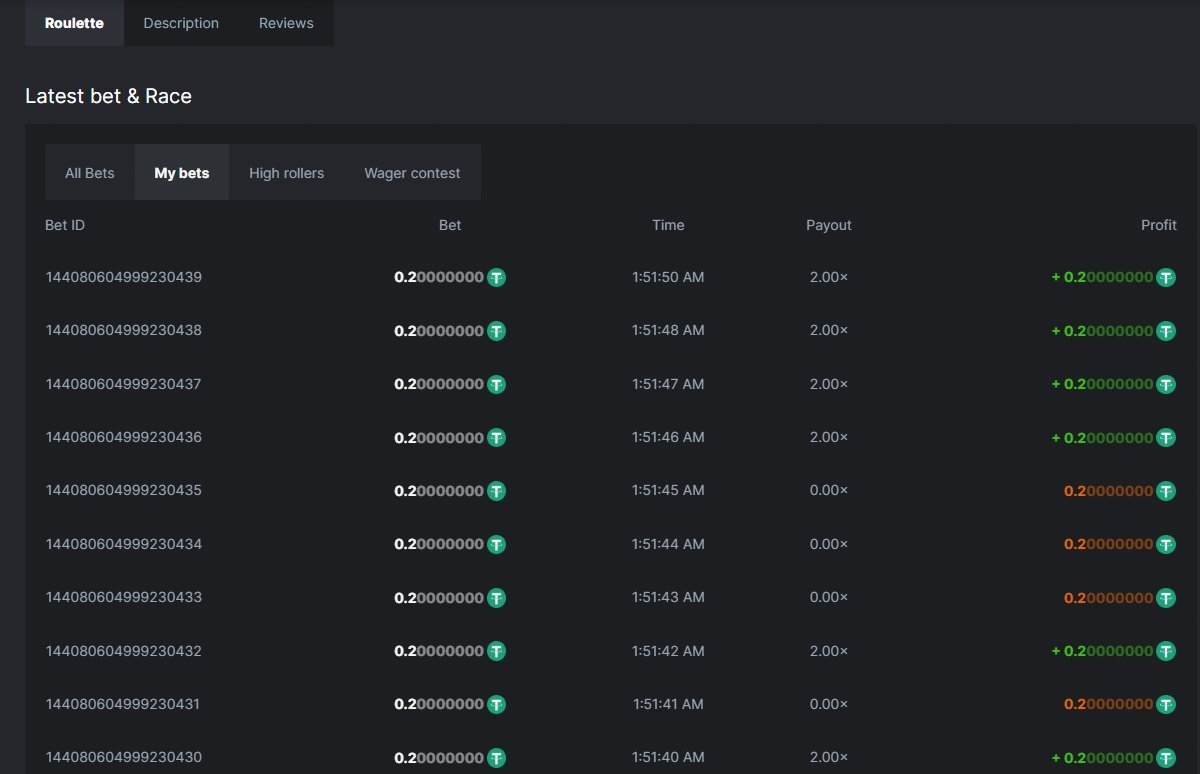This screenshot has height=774, width=1200.
Task: Open the Wager contest tab
Action: [412, 173]
